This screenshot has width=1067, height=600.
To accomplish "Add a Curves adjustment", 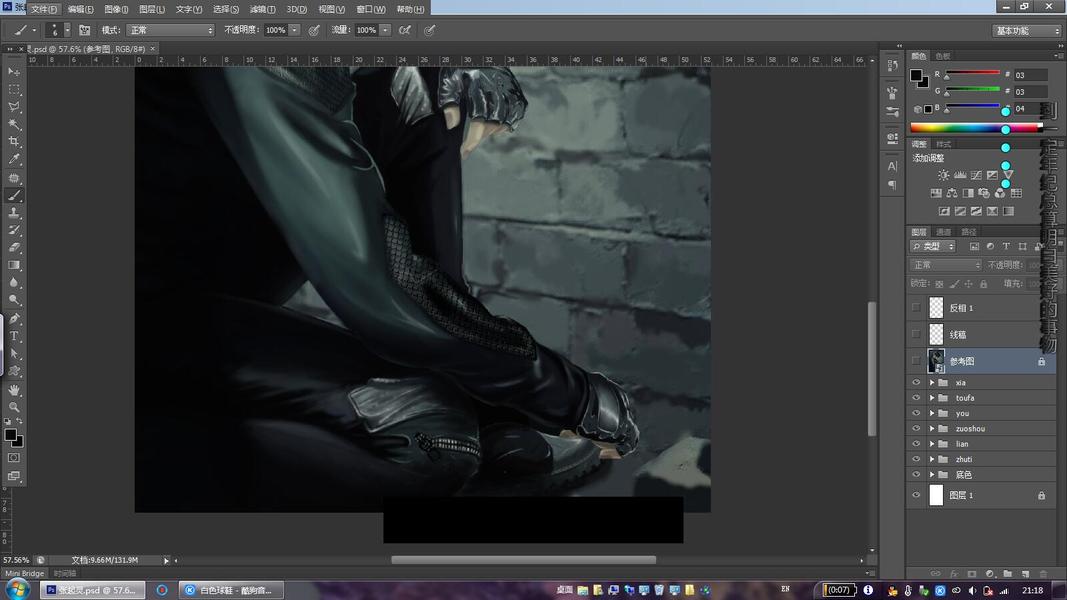I will [976, 176].
